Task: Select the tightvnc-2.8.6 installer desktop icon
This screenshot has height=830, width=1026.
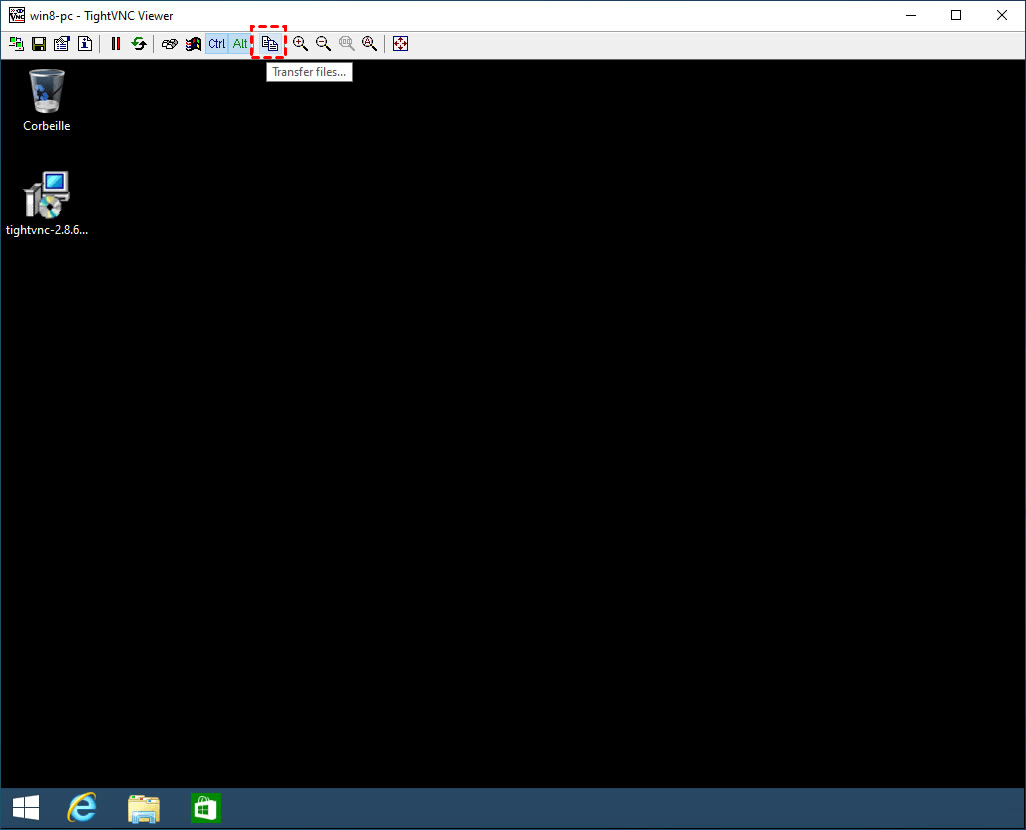Action: (x=46, y=204)
